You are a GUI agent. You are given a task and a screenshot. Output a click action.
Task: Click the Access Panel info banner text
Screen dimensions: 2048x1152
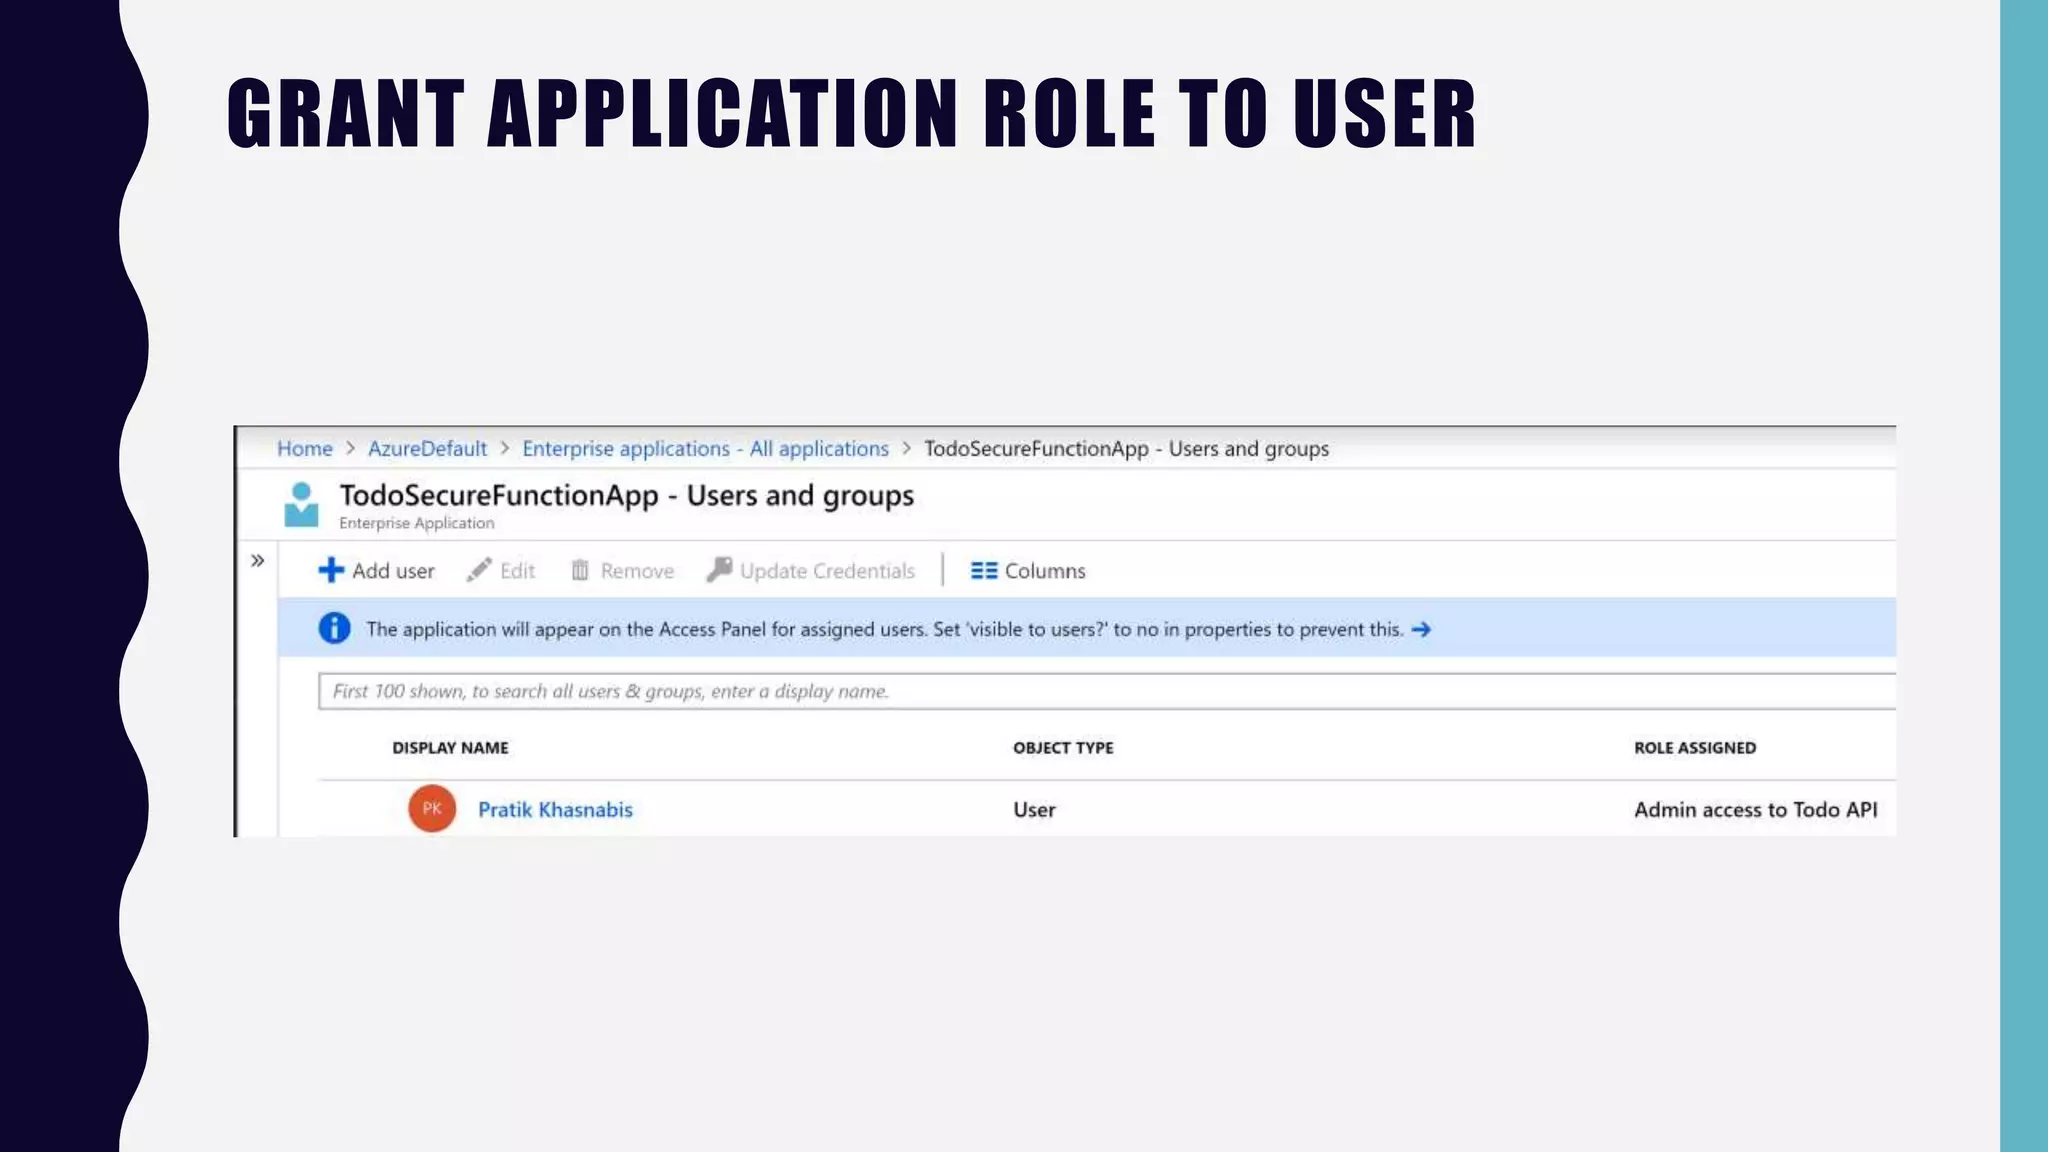pos(884,629)
